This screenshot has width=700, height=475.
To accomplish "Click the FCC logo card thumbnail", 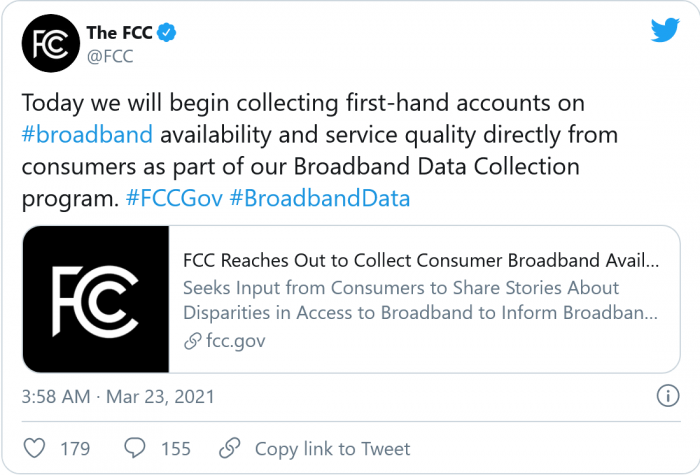I will (96, 299).
